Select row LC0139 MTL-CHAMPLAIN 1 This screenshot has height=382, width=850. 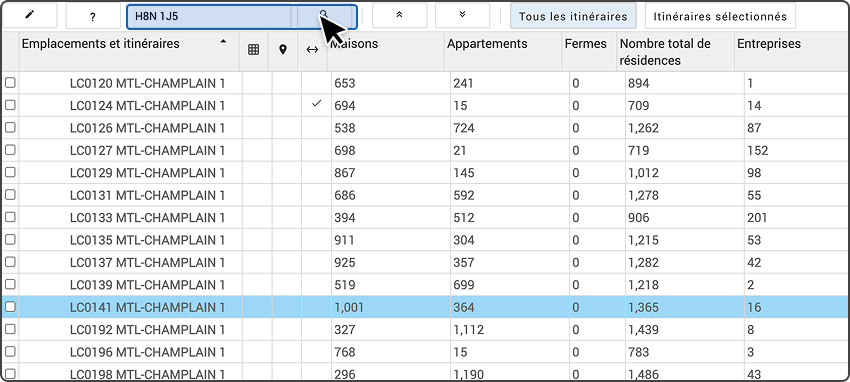(425, 284)
